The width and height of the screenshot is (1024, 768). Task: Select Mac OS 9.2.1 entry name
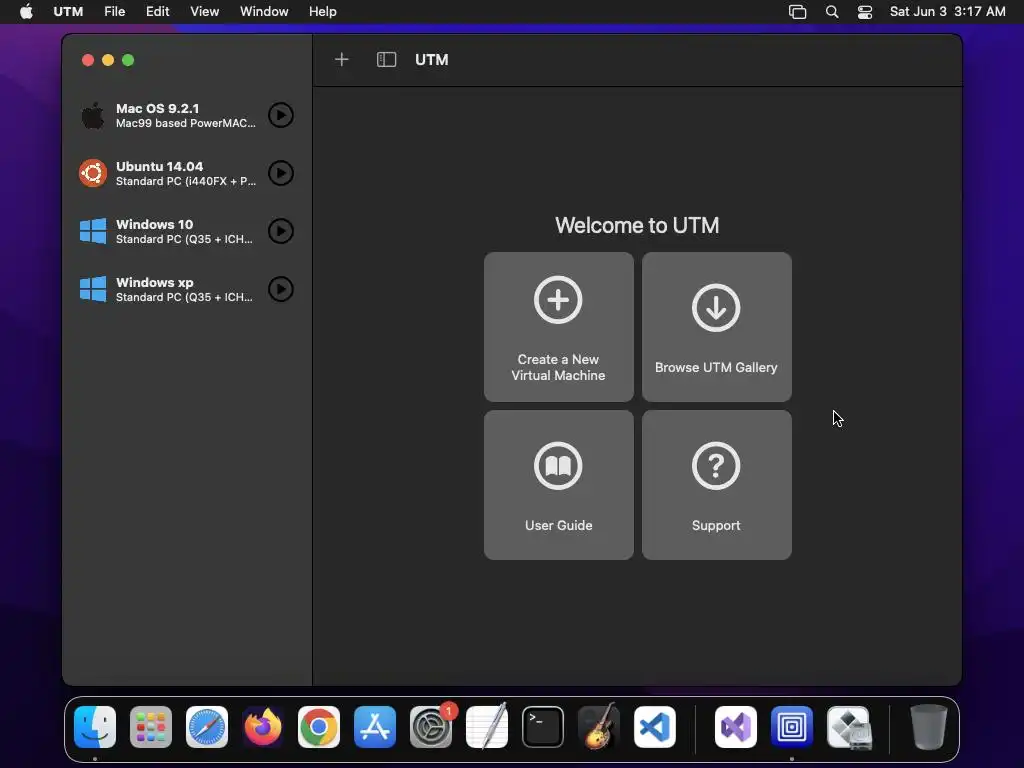(x=157, y=108)
